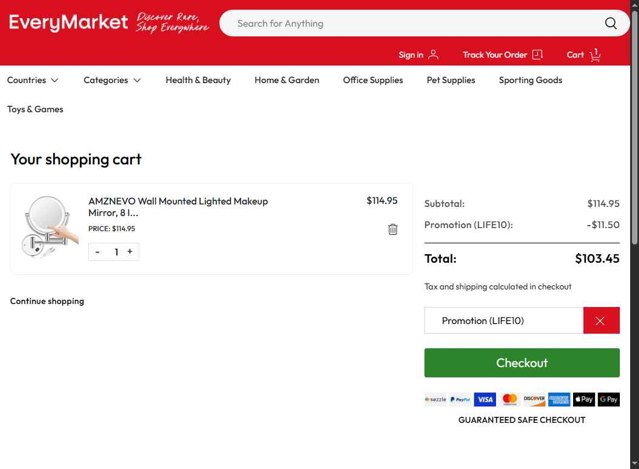Click the Subtotal label in order summary
Image resolution: width=639 pixels, height=469 pixels.
point(444,204)
